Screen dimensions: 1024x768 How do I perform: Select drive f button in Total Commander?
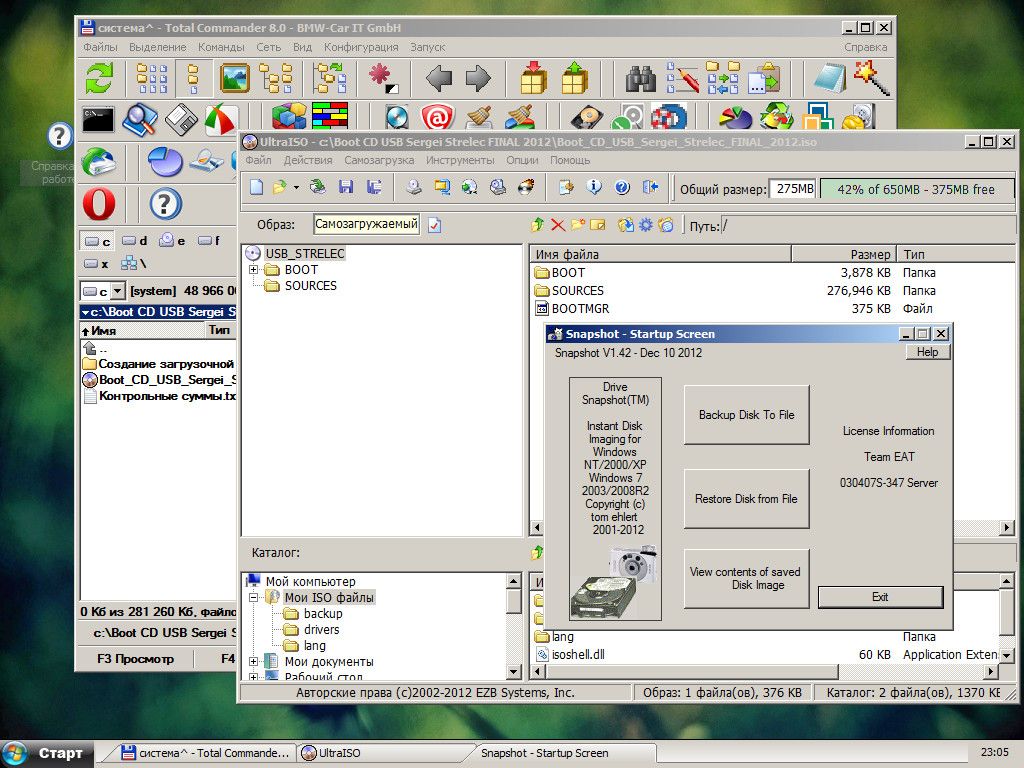coord(209,241)
